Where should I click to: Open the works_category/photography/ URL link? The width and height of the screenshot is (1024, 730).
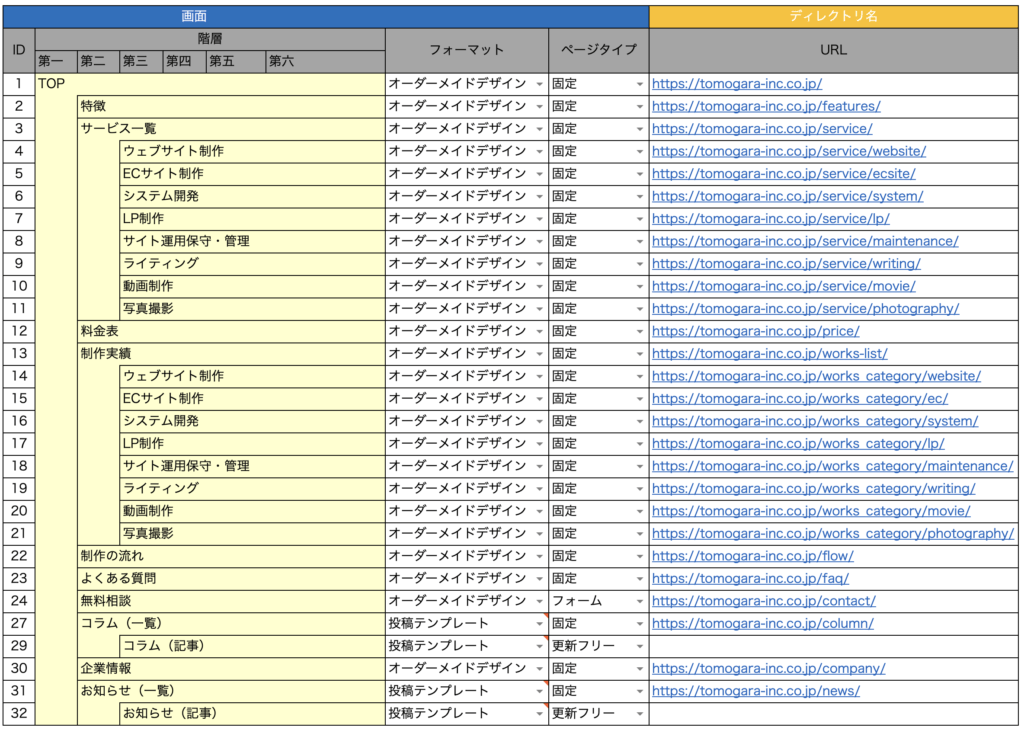833,533
